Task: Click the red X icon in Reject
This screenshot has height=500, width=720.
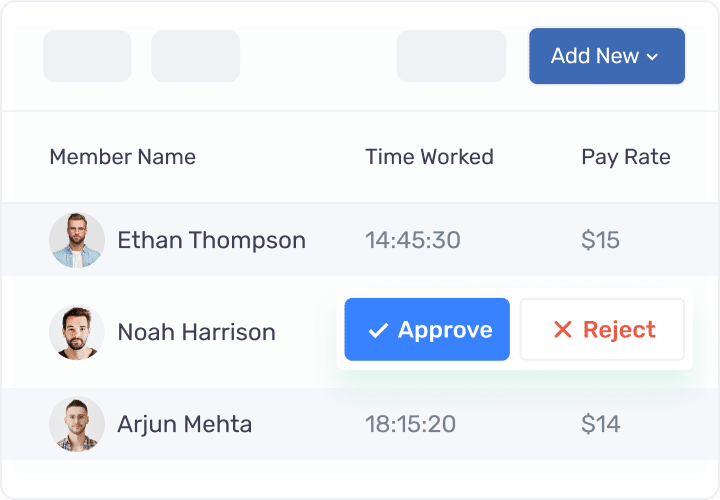Action: 562,329
